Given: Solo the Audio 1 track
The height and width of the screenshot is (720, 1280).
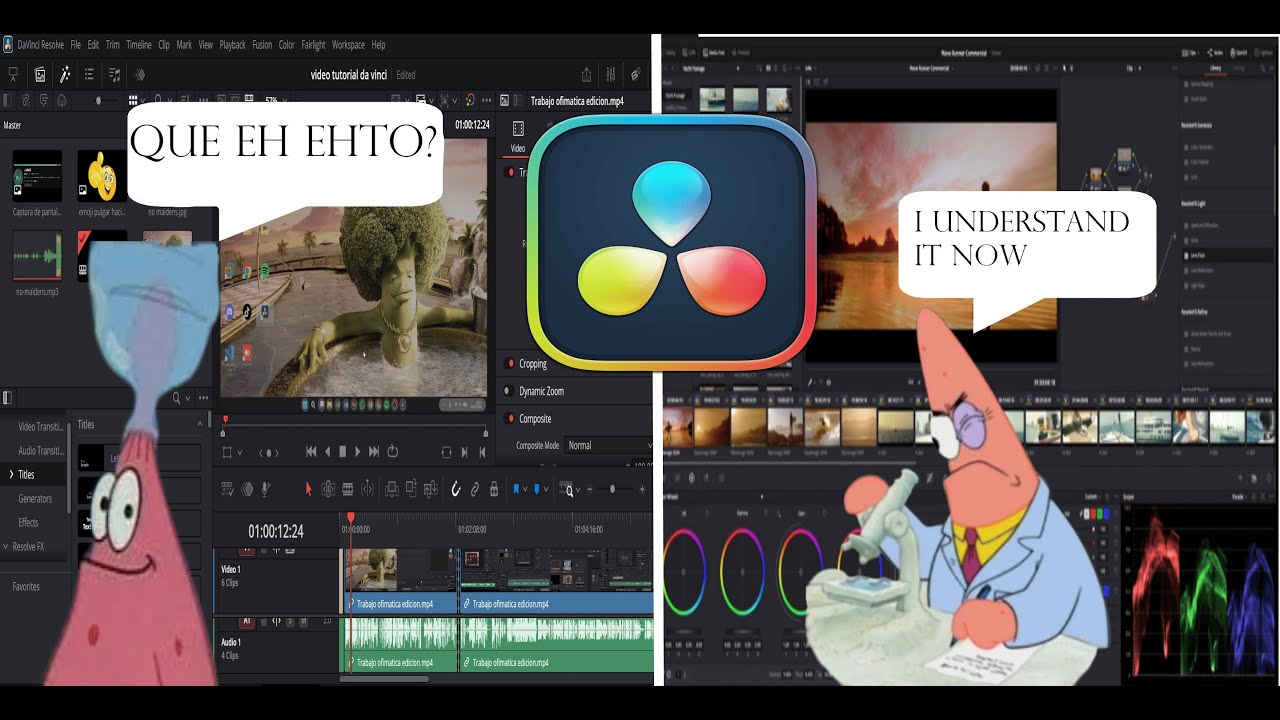Looking at the screenshot, I should (x=290, y=621).
